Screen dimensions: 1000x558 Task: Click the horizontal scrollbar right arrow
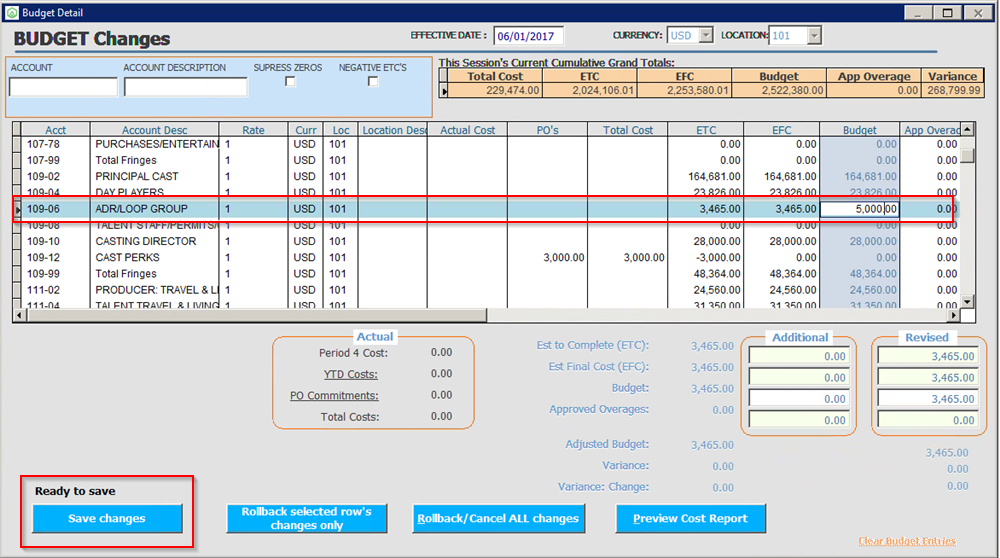point(953,315)
